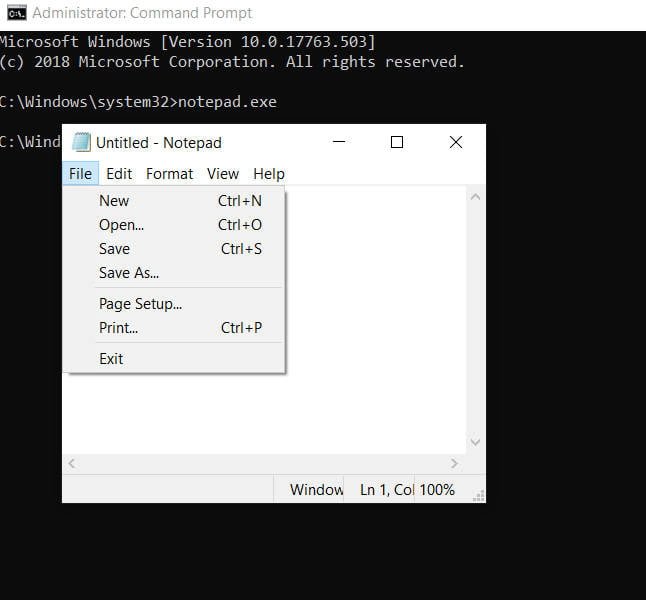
Task: Click the Administrator: Command Prompt title text
Action: coord(142,13)
